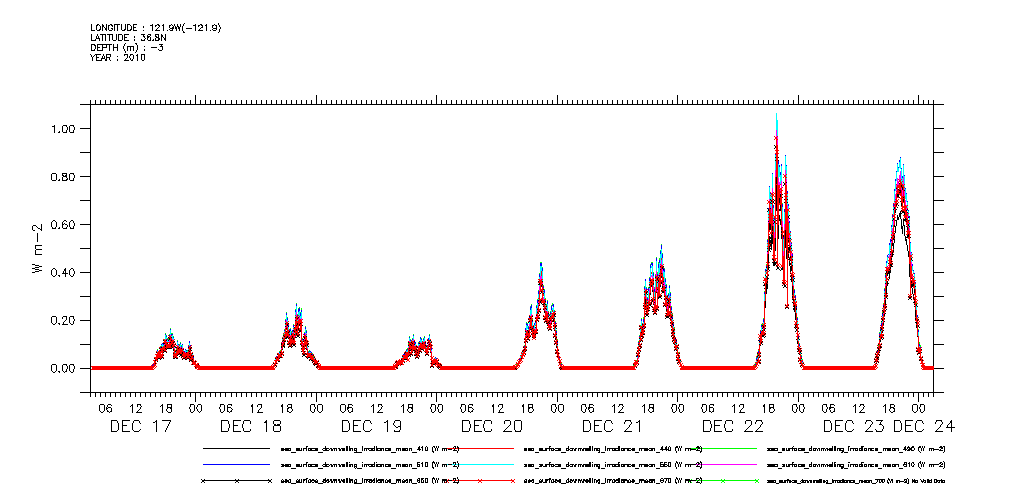
Task: Click the magenta 610 legend line
Action: pos(720,465)
